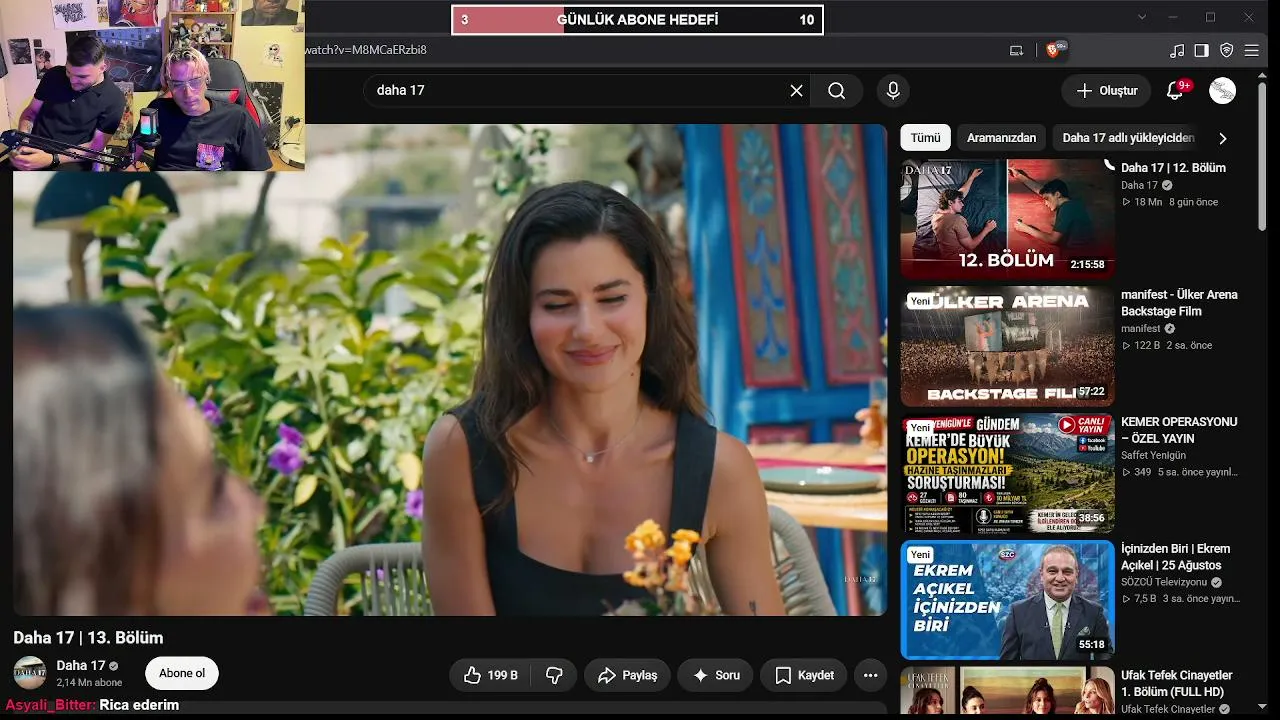This screenshot has width=1280, height=720.
Task: Like the video with thumbs up
Action: [488, 675]
